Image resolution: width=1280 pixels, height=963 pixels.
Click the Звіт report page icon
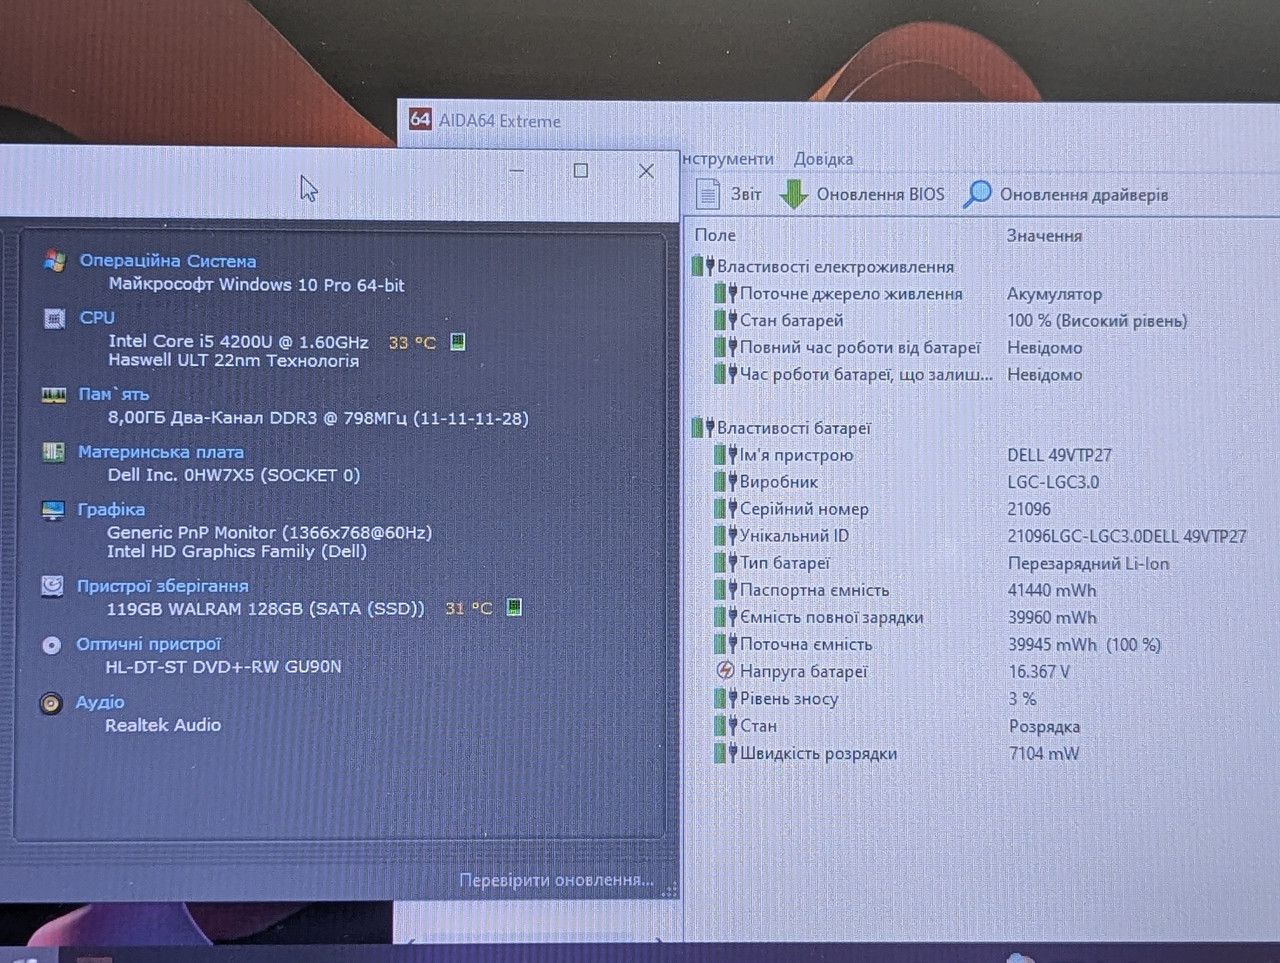(708, 194)
